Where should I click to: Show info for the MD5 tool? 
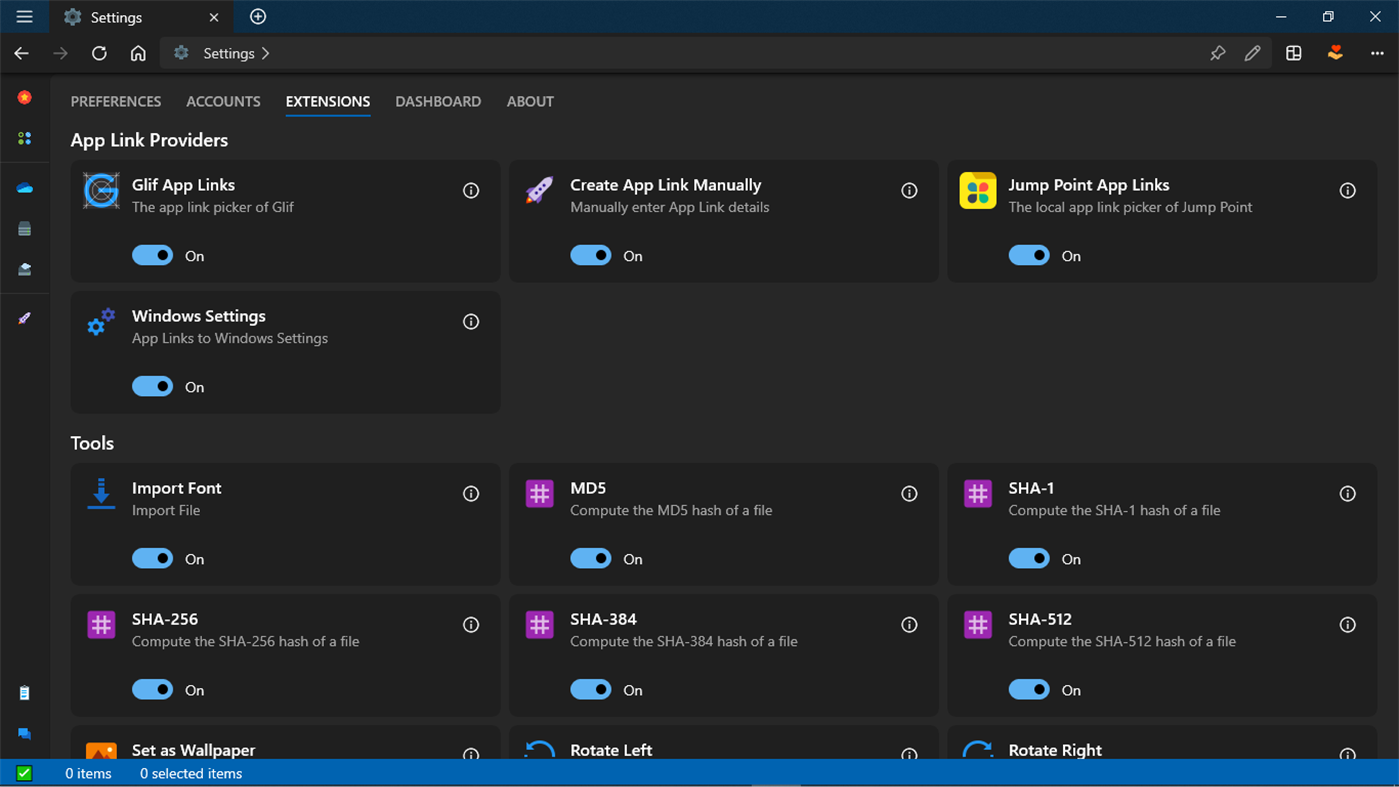[x=909, y=494]
